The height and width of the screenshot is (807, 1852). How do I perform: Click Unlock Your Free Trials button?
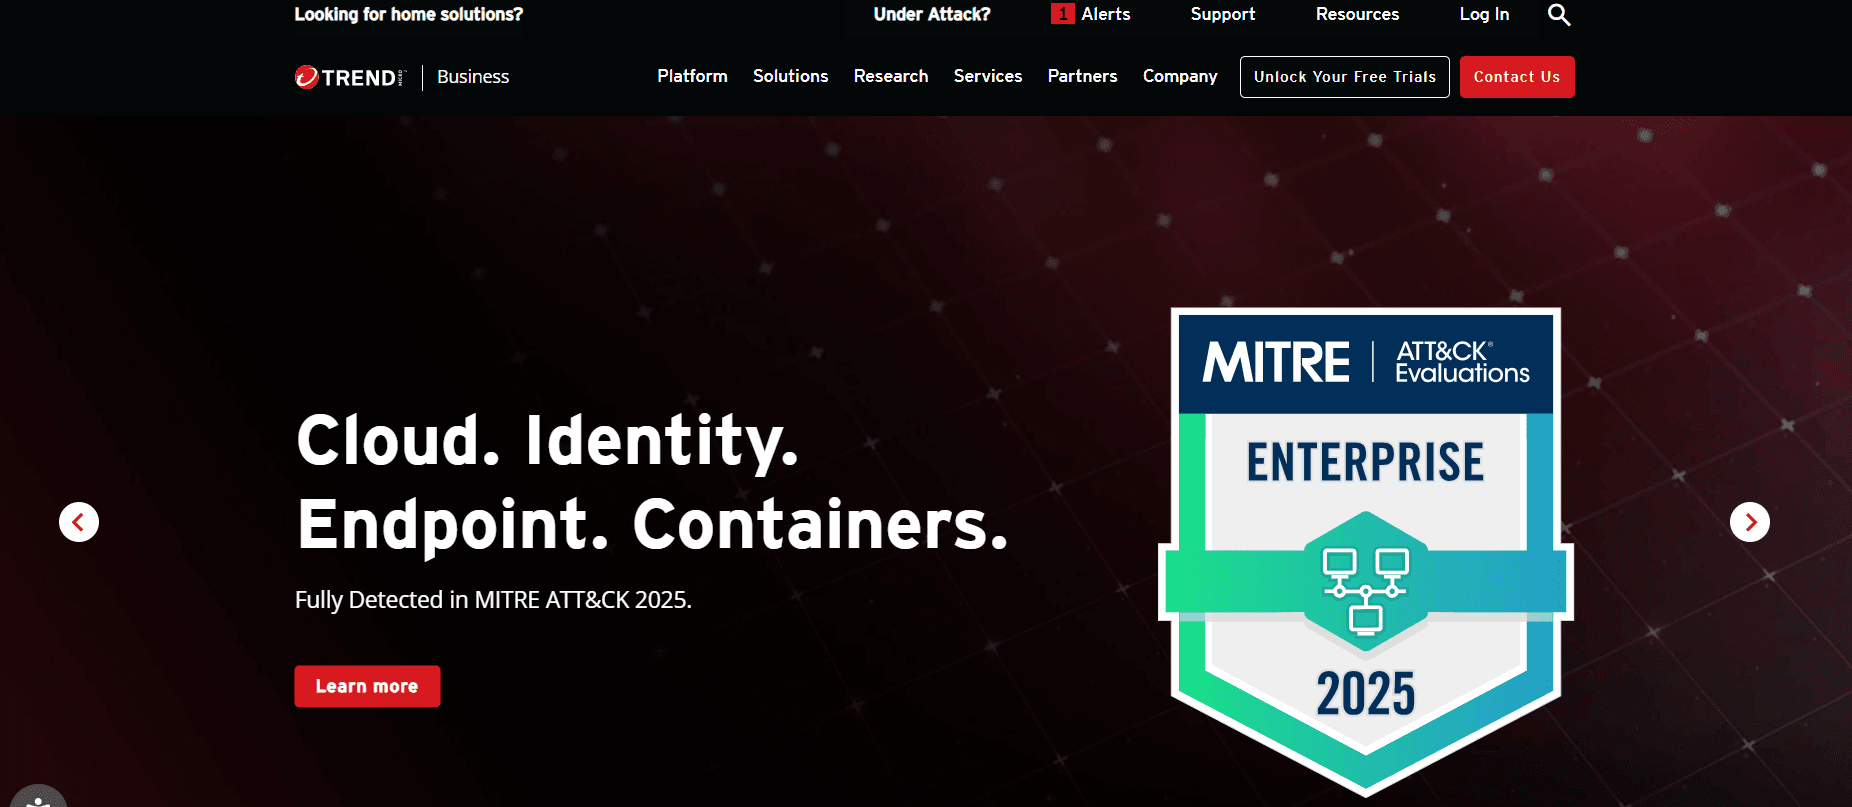(x=1345, y=77)
